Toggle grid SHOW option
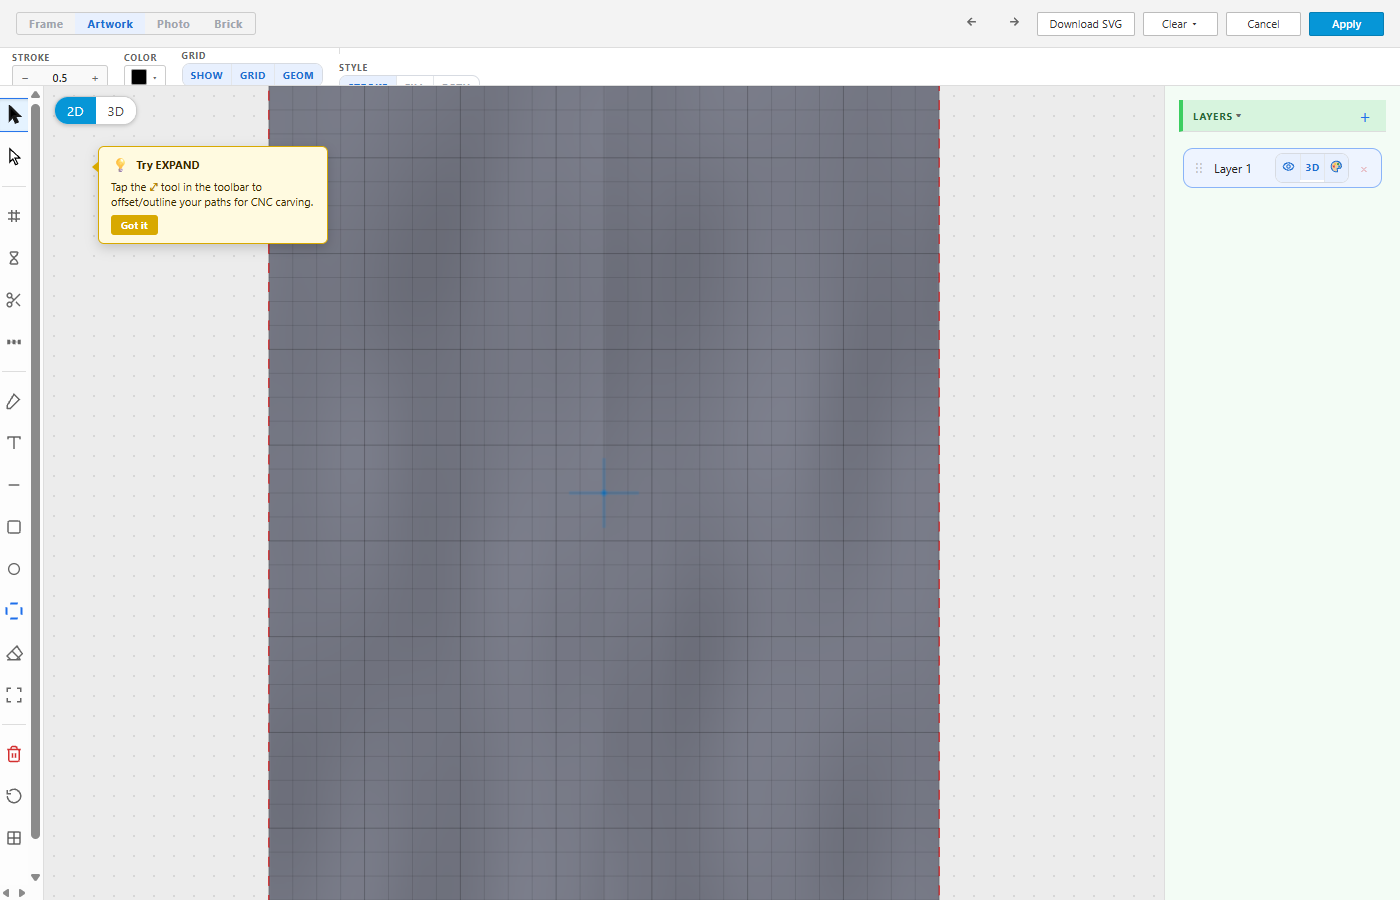 click(x=207, y=75)
